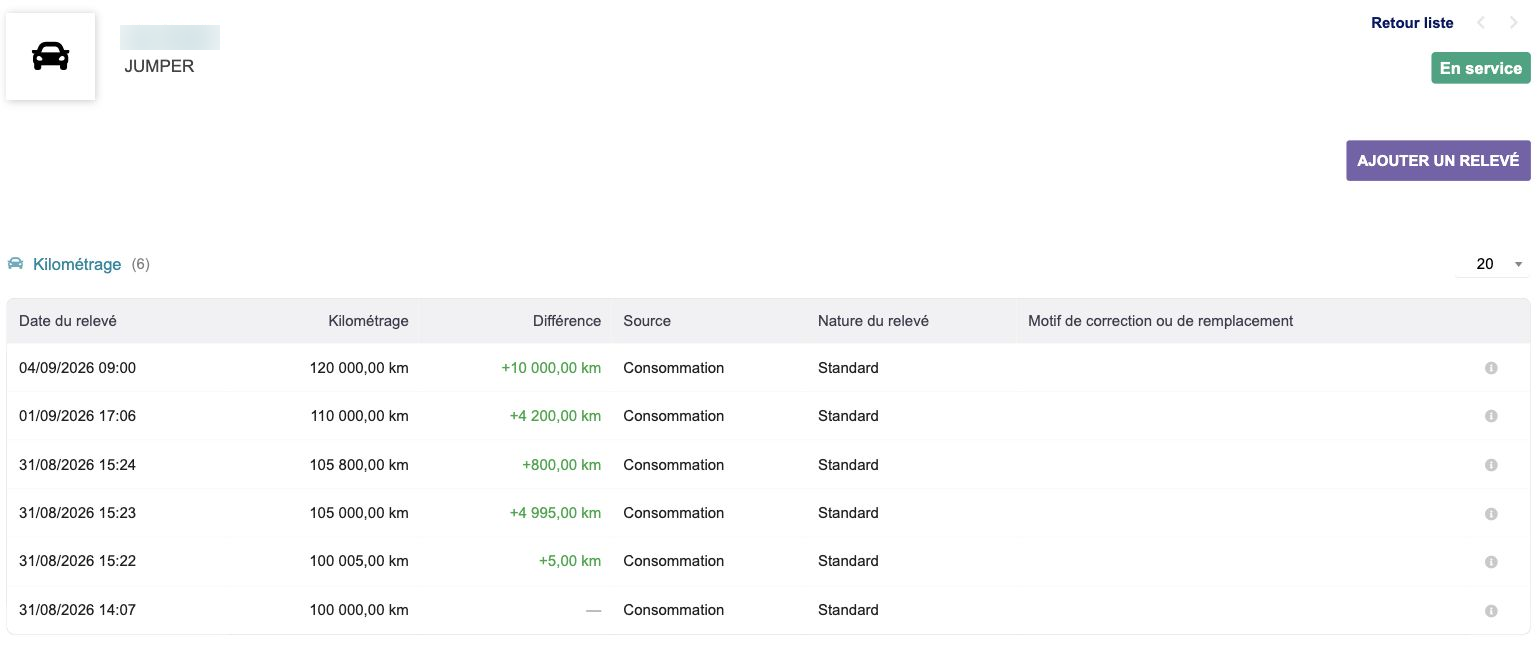The height and width of the screenshot is (650, 1540).
Task: Open info icon for 04/09/2026 09:00 reading
Action: (1491, 368)
